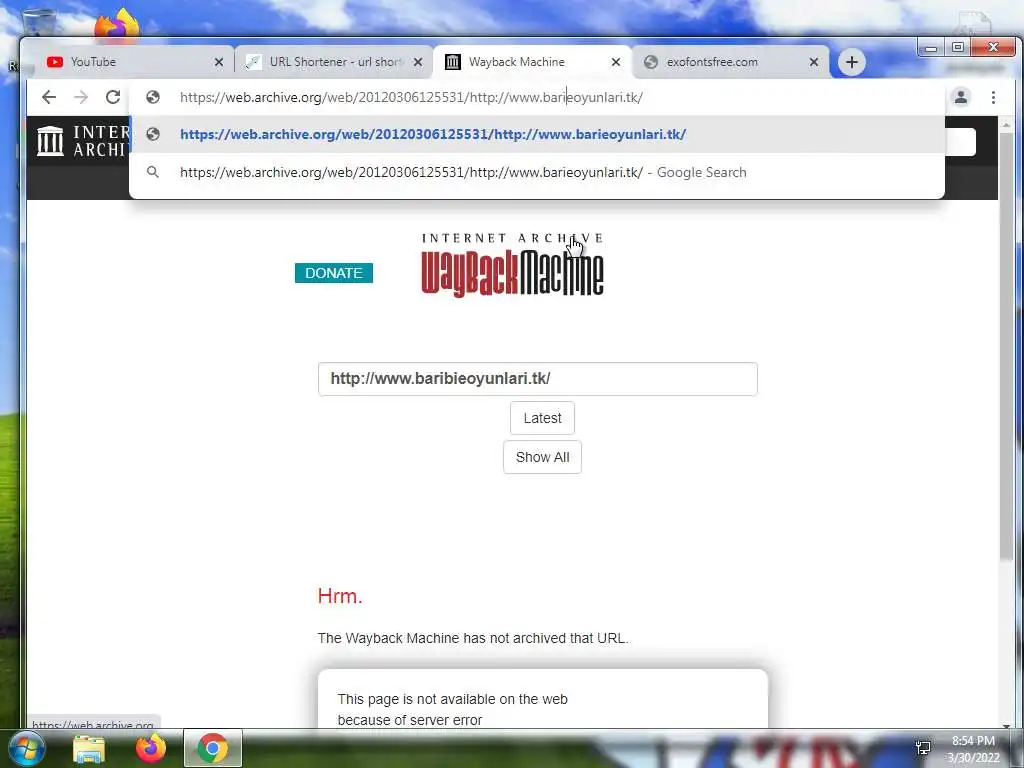Open the Firefox desktop shortcut icon

tap(117, 24)
